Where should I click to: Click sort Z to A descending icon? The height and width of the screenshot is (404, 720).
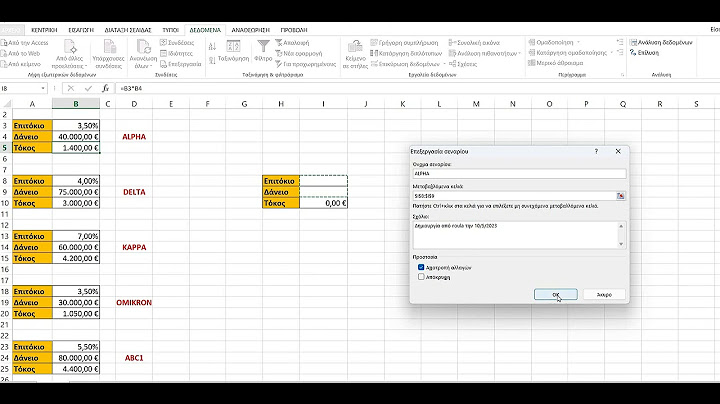click(x=212, y=60)
